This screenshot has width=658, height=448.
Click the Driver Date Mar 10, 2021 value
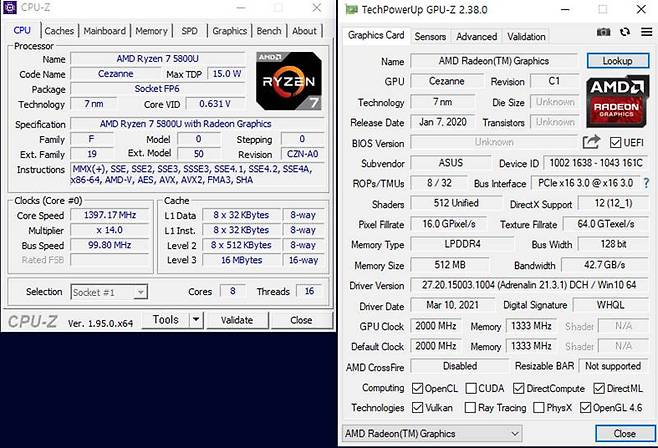[452, 305]
